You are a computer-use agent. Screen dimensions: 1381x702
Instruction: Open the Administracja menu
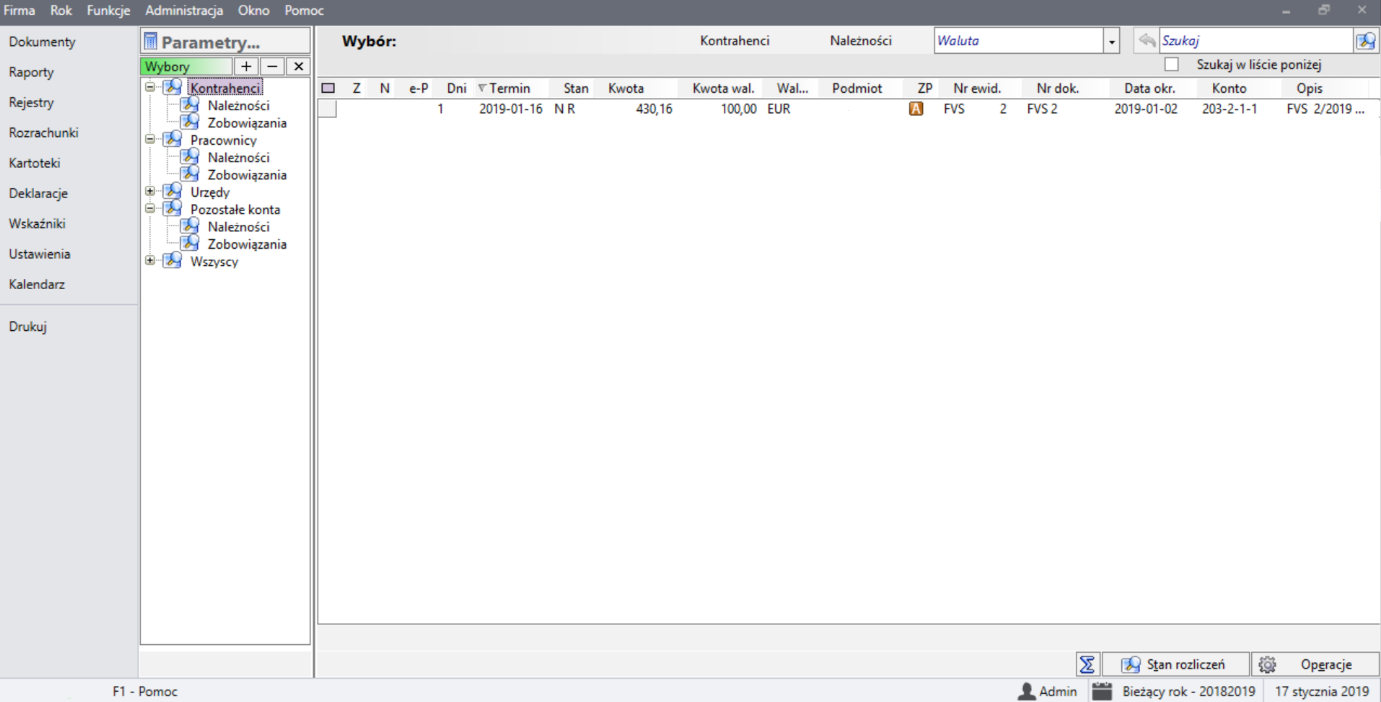coord(184,10)
